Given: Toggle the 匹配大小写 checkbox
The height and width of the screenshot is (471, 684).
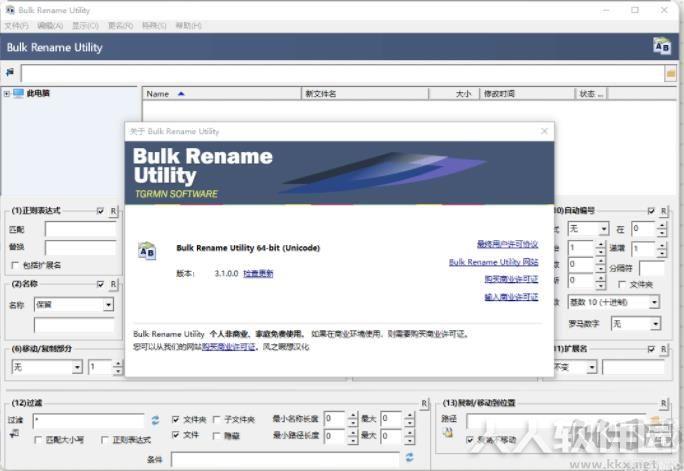Looking at the screenshot, I should click(x=38, y=440).
